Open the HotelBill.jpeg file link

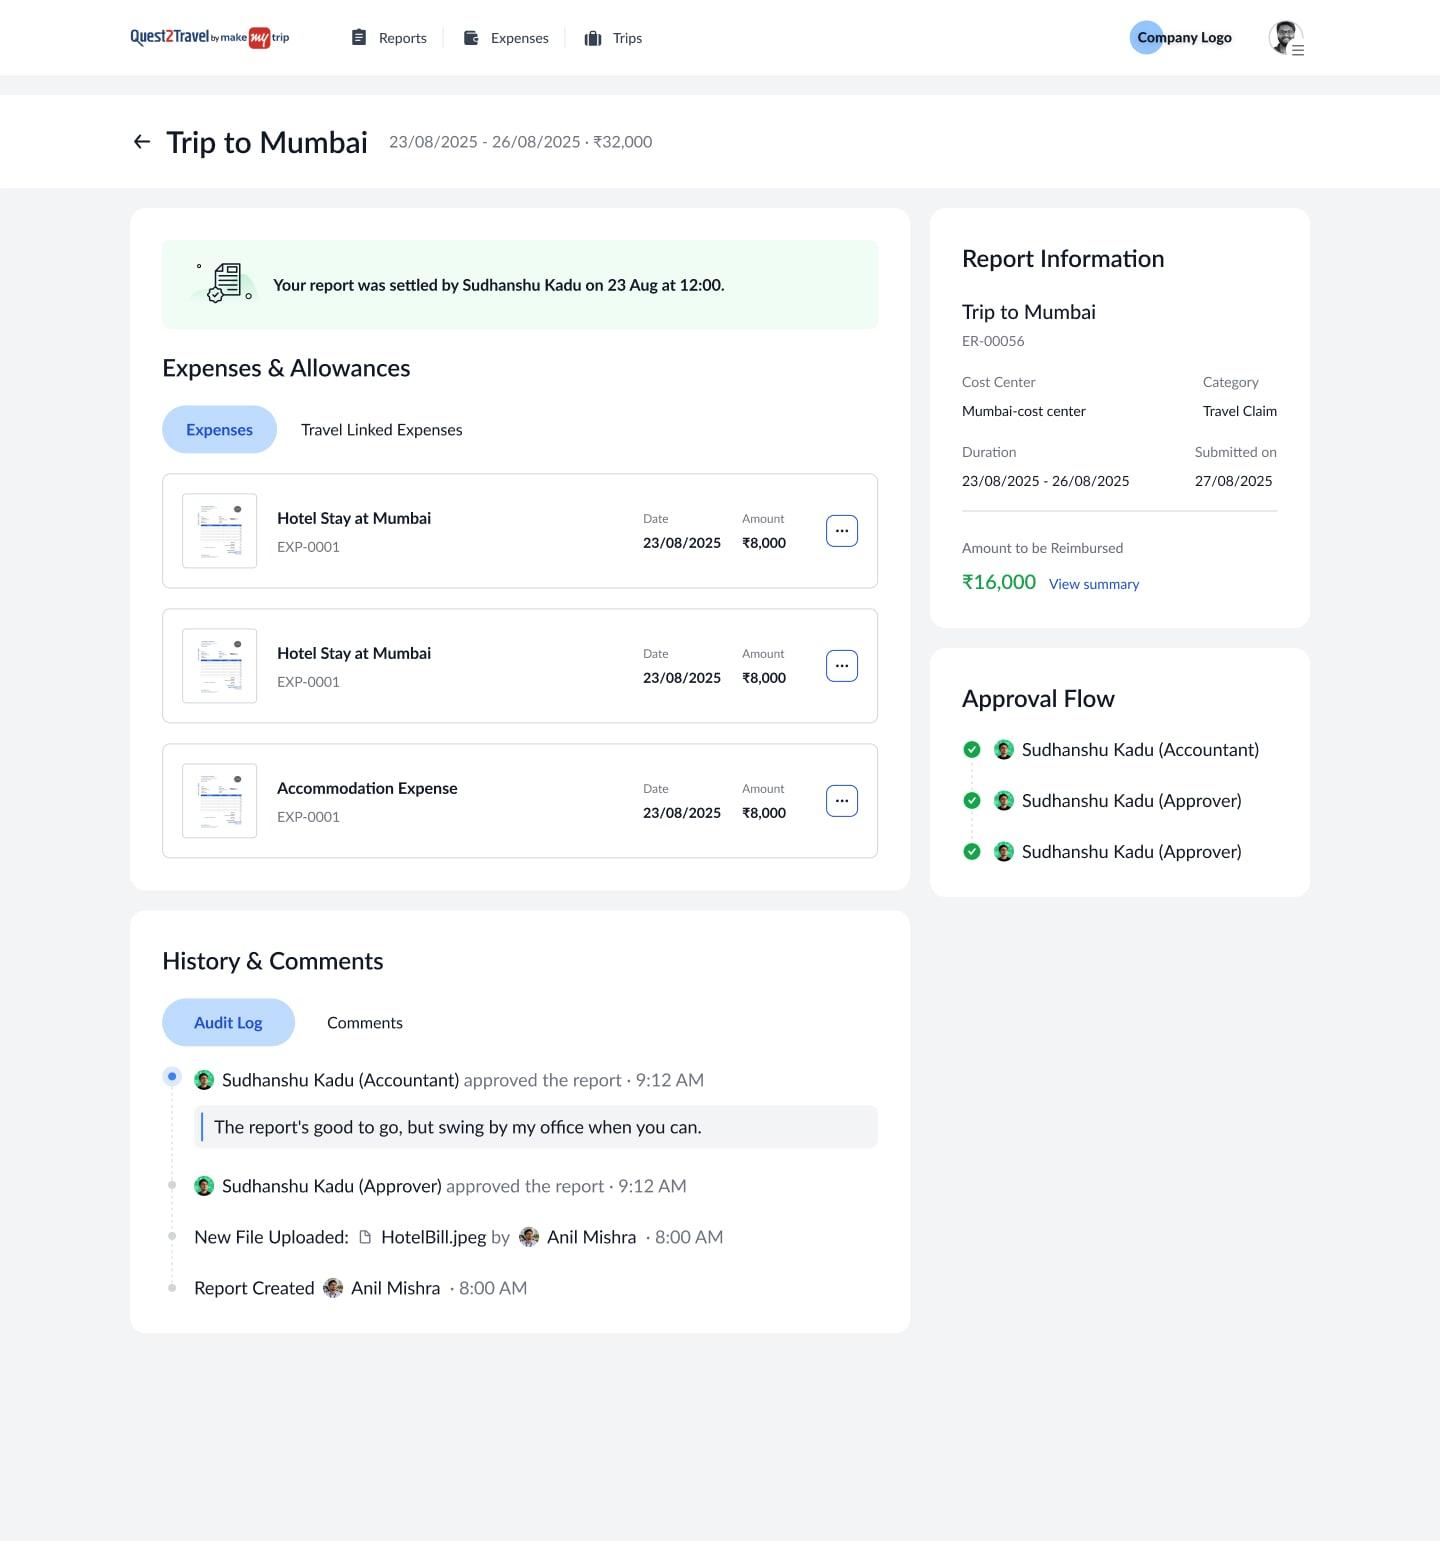pyautogui.click(x=433, y=1237)
